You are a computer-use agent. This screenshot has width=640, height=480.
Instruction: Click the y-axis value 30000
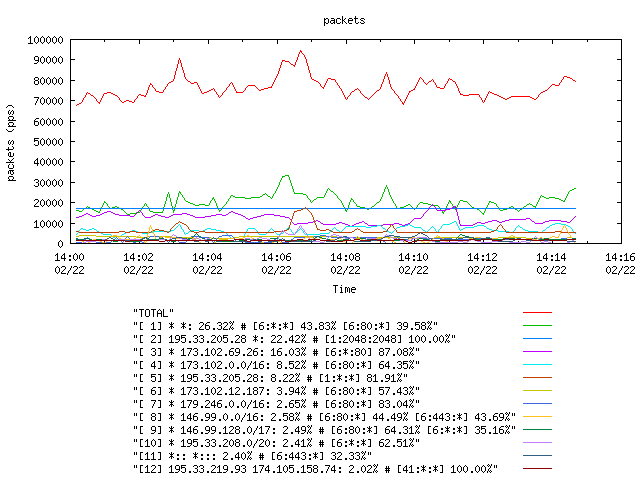tap(48, 183)
